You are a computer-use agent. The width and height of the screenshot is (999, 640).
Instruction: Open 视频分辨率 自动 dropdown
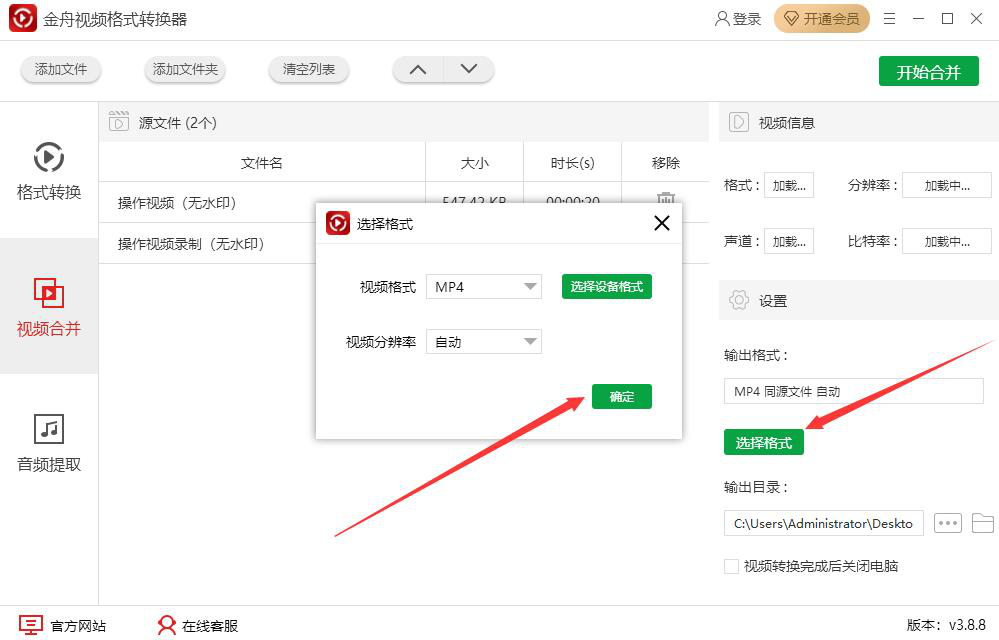click(484, 342)
